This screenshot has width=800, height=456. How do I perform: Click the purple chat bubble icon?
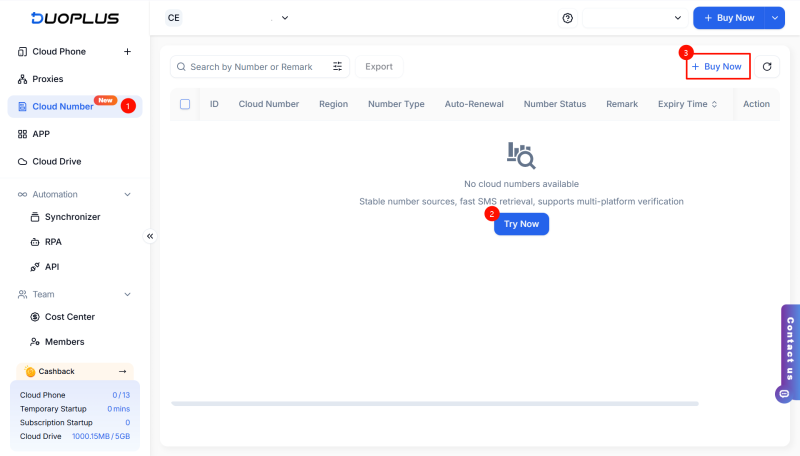[783, 394]
